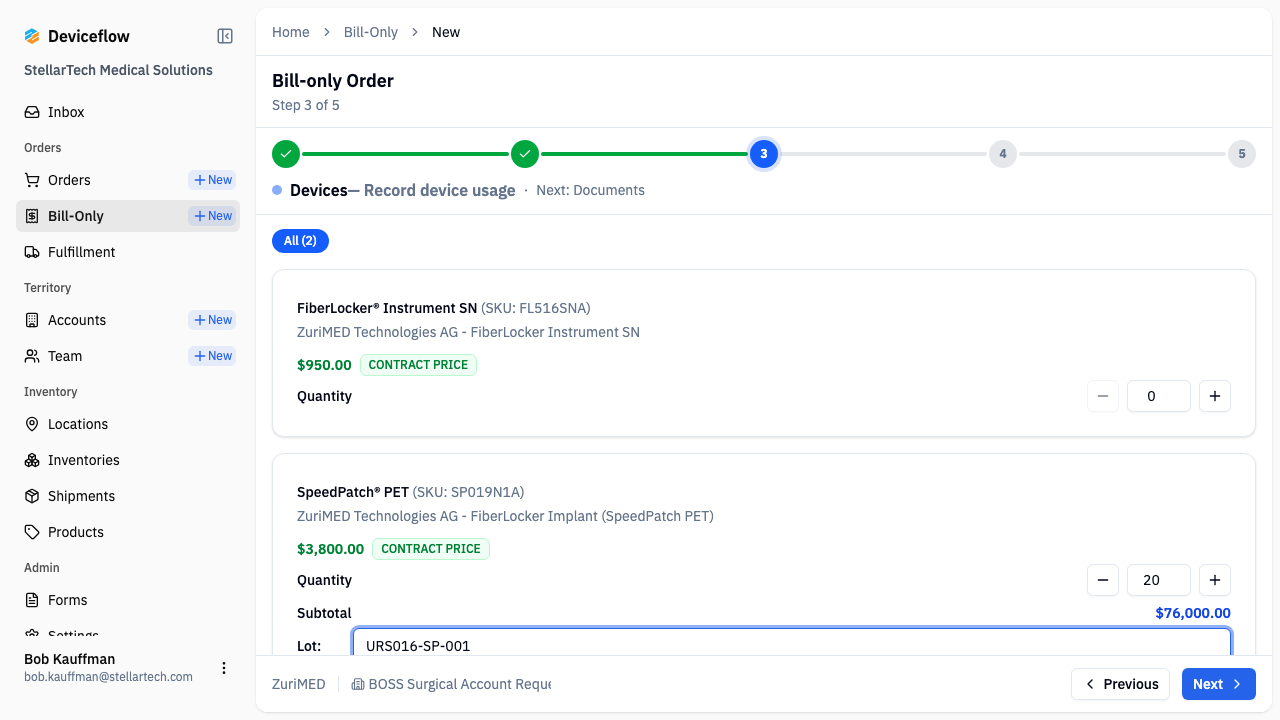Open user menu three-dot icon

click(x=224, y=668)
